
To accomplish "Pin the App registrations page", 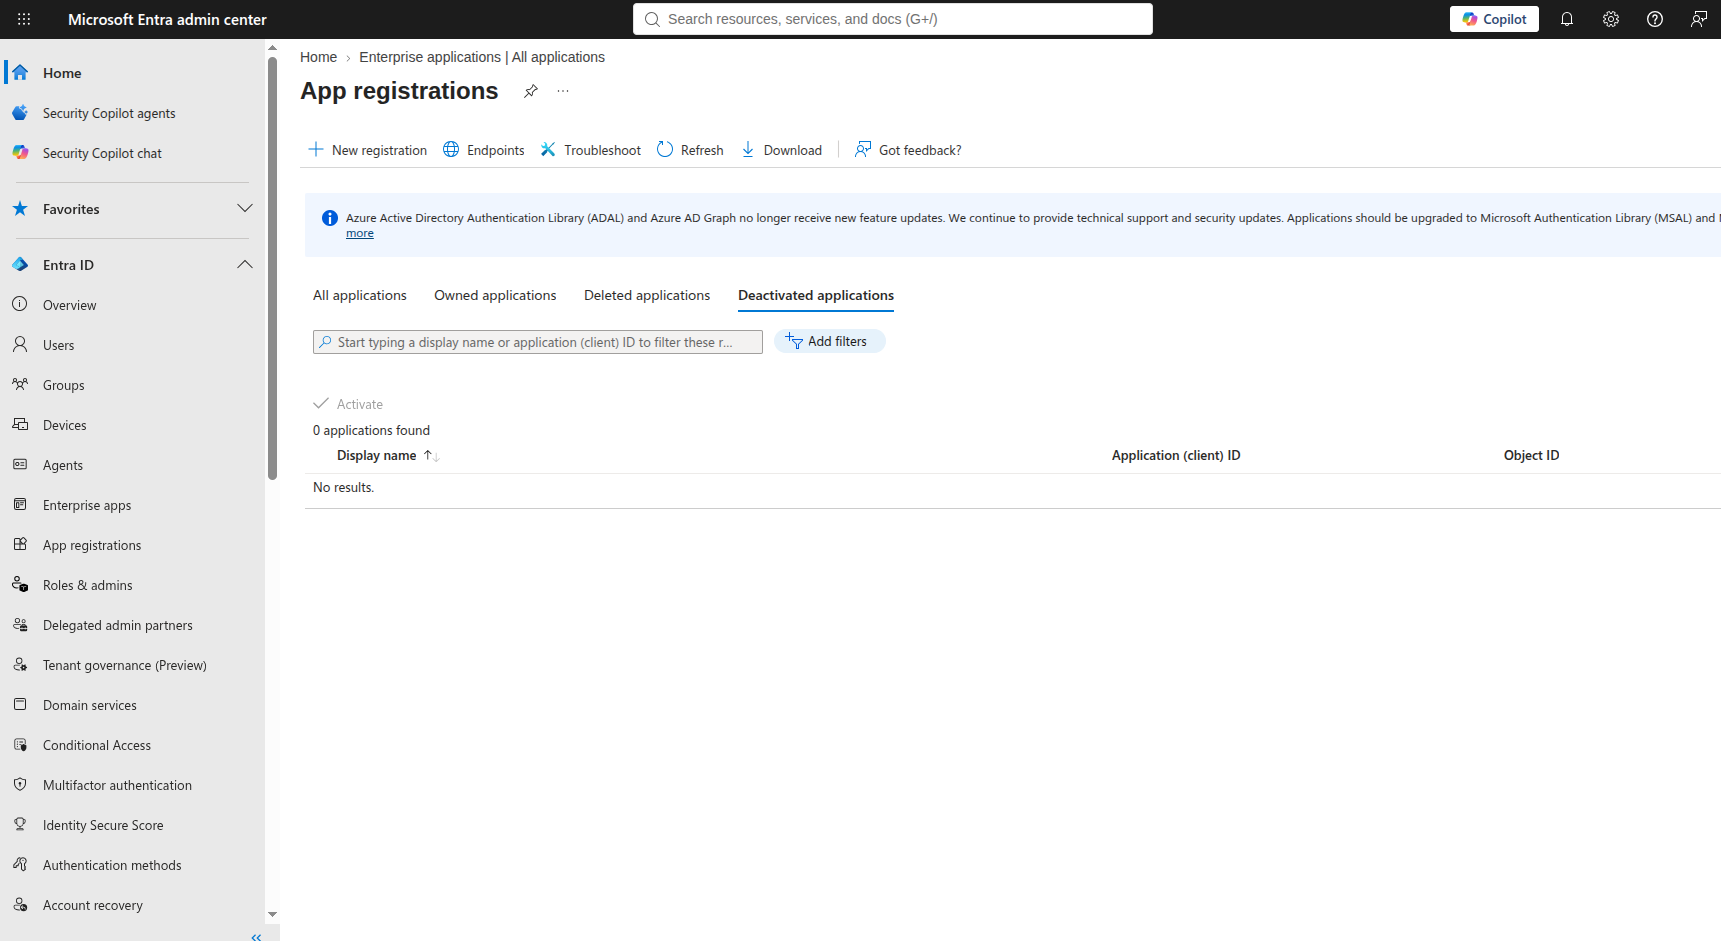I will coord(531,91).
